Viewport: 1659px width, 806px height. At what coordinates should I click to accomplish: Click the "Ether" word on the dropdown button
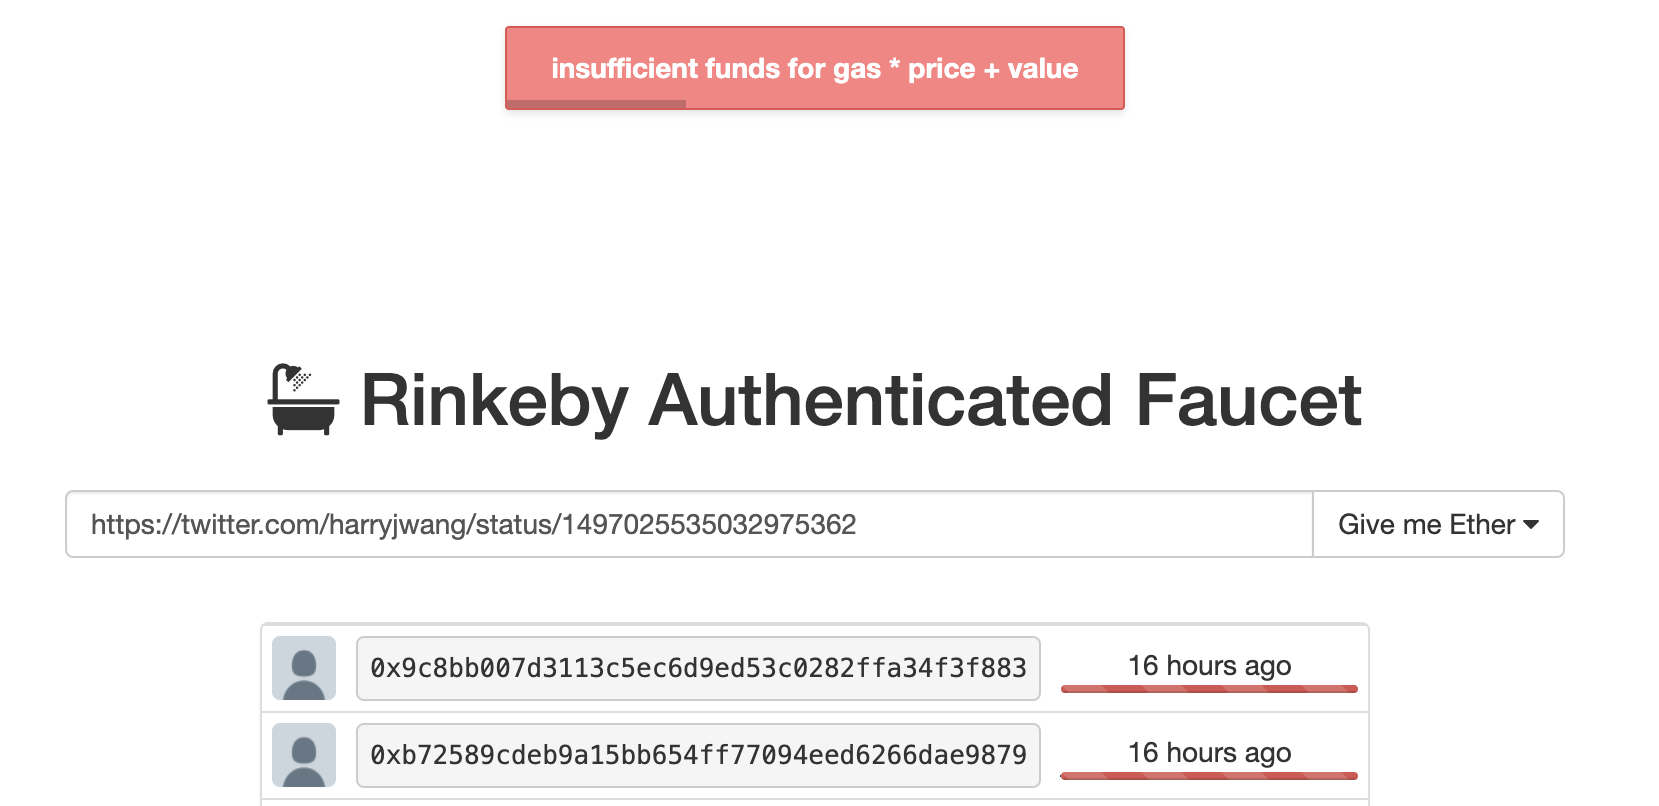(1482, 525)
